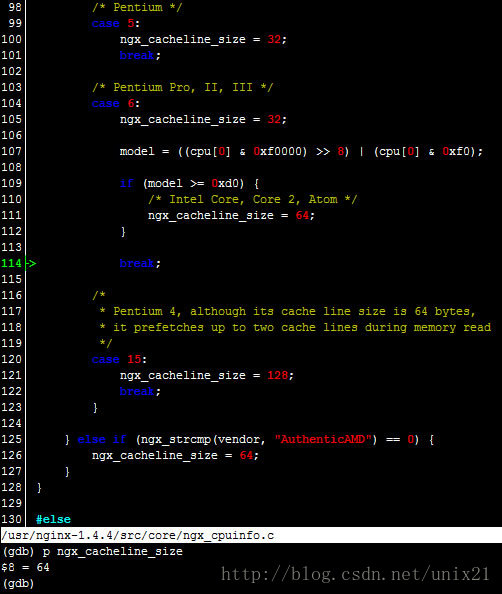Click 'case 15:' on line 120
This screenshot has height=594, width=502.
pyautogui.click(x=119, y=359)
